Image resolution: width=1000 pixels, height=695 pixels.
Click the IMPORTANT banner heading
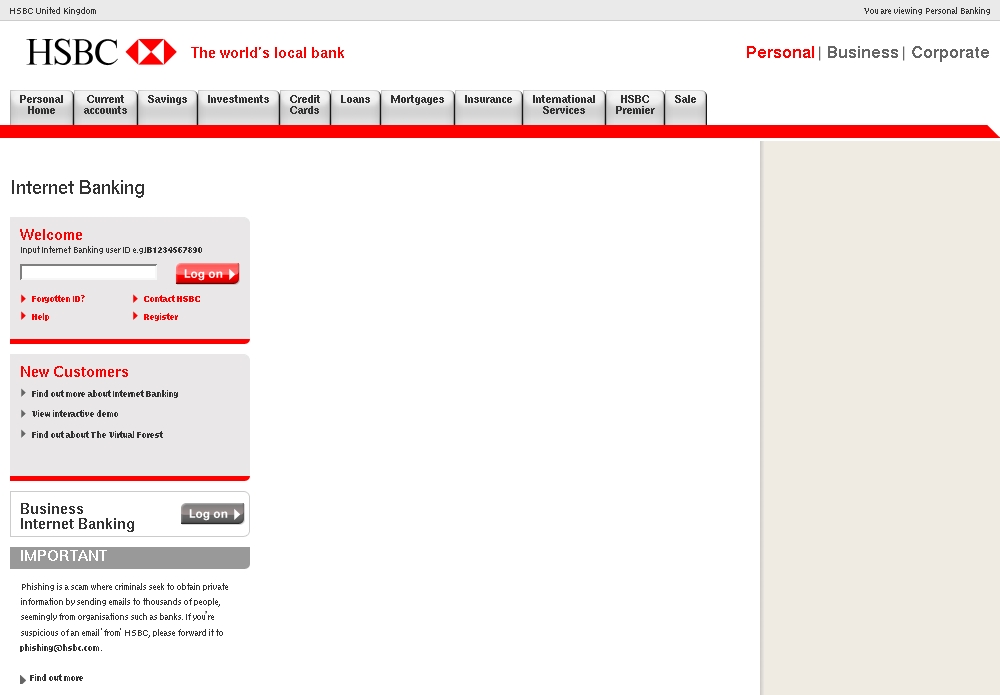coord(63,556)
